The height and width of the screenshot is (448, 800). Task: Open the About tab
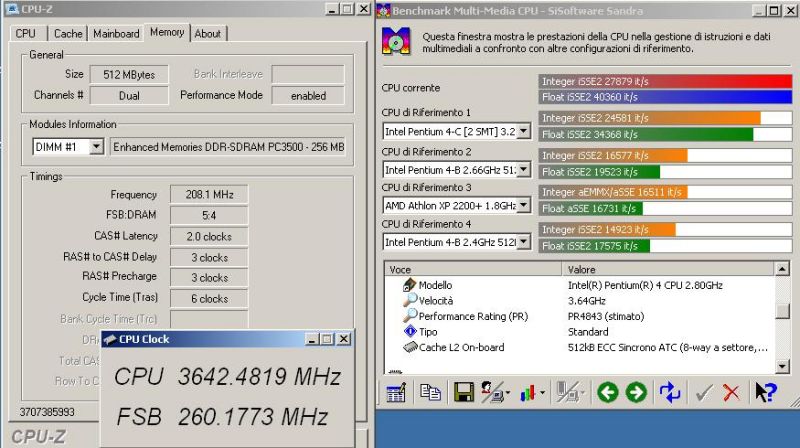[x=208, y=34]
